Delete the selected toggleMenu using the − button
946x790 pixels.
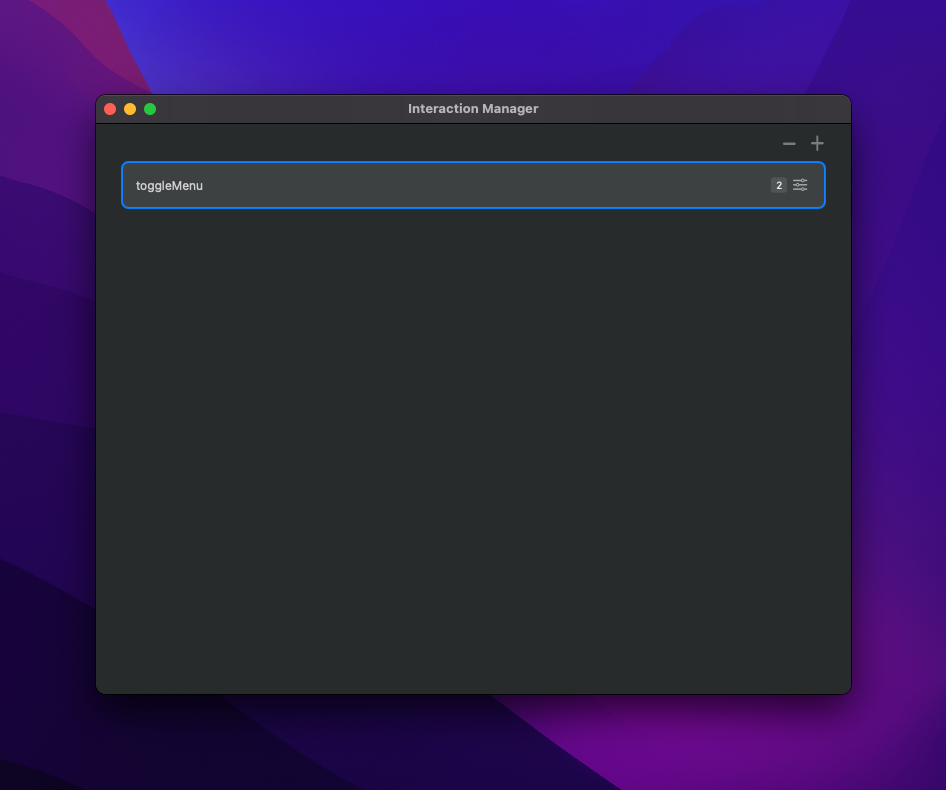point(789,143)
